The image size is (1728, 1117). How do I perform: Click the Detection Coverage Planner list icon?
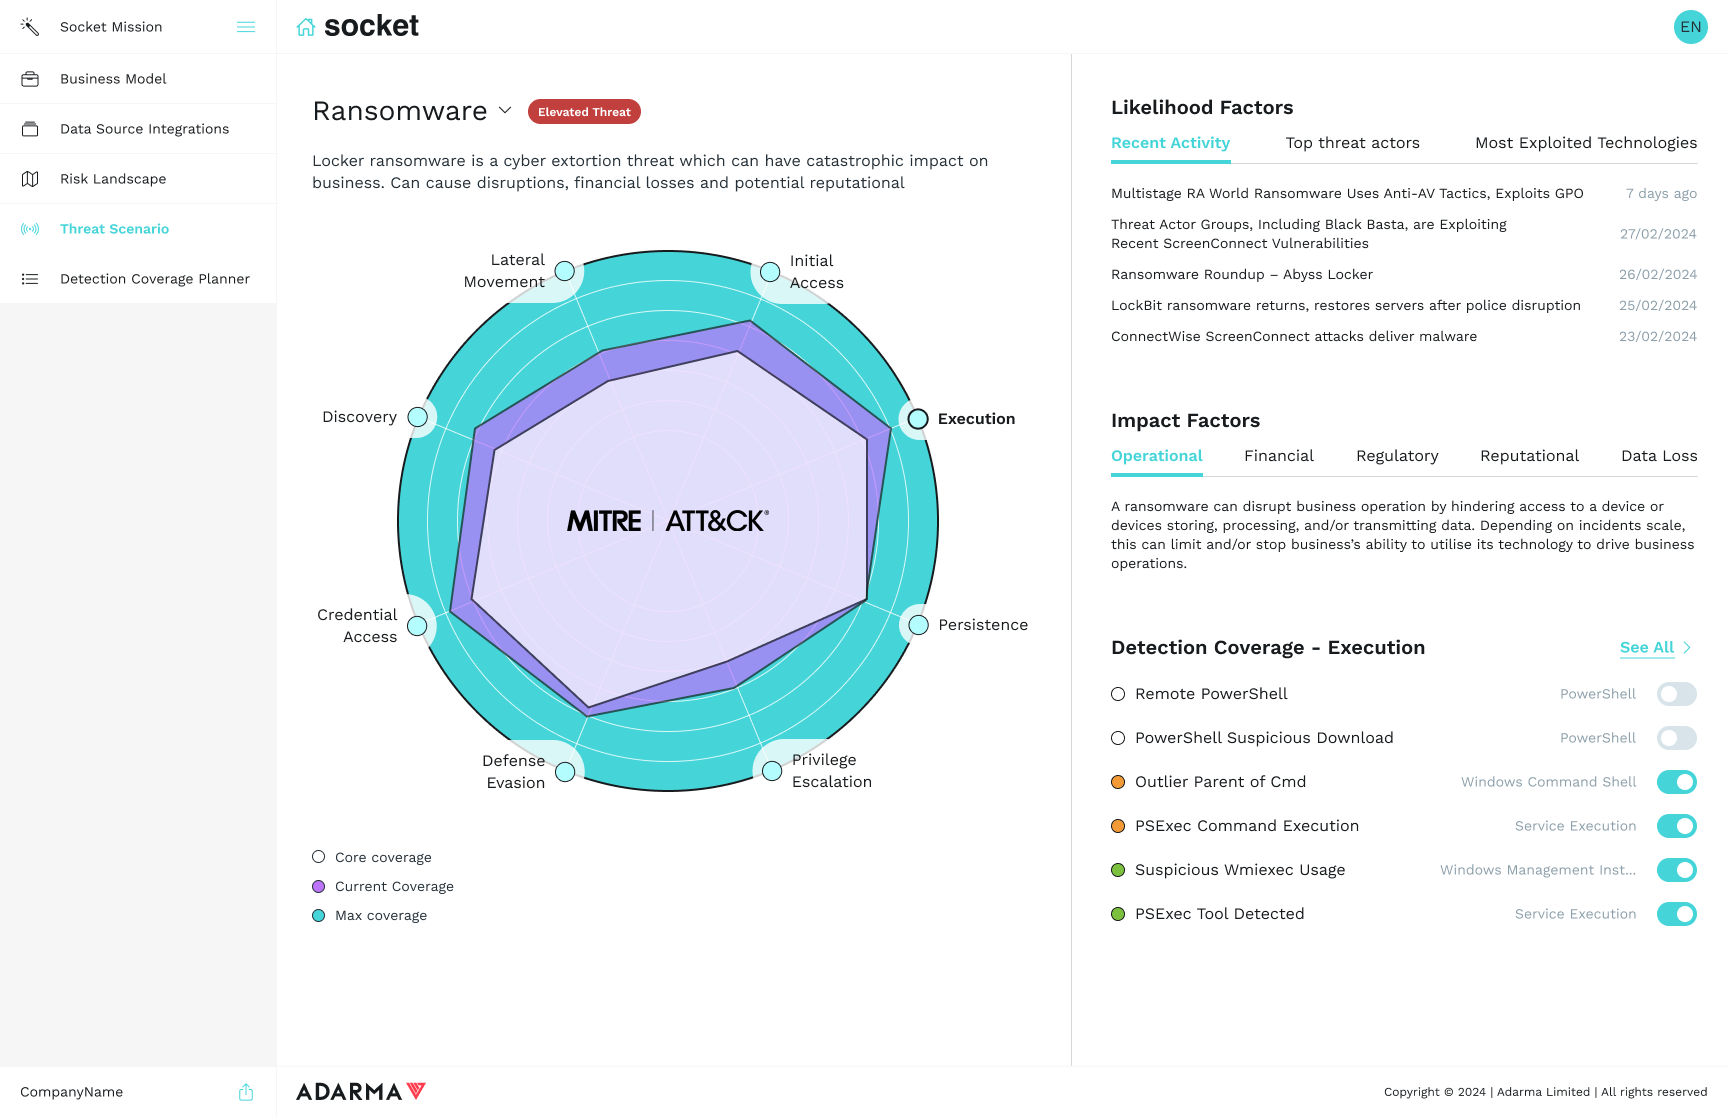[30, 279]
